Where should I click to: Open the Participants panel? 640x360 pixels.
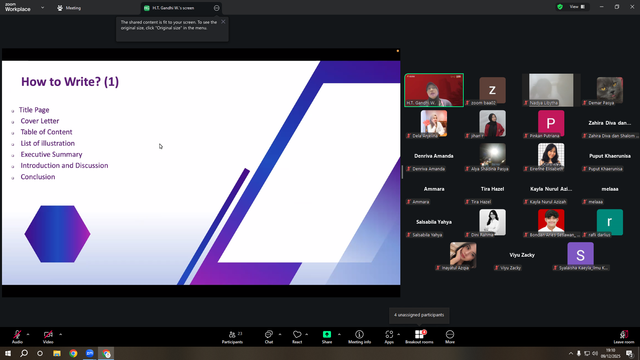click(x=232, y=337)
